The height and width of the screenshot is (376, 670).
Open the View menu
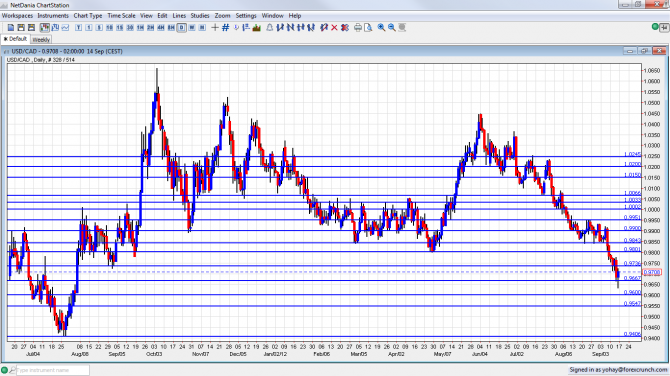[146, 16]
